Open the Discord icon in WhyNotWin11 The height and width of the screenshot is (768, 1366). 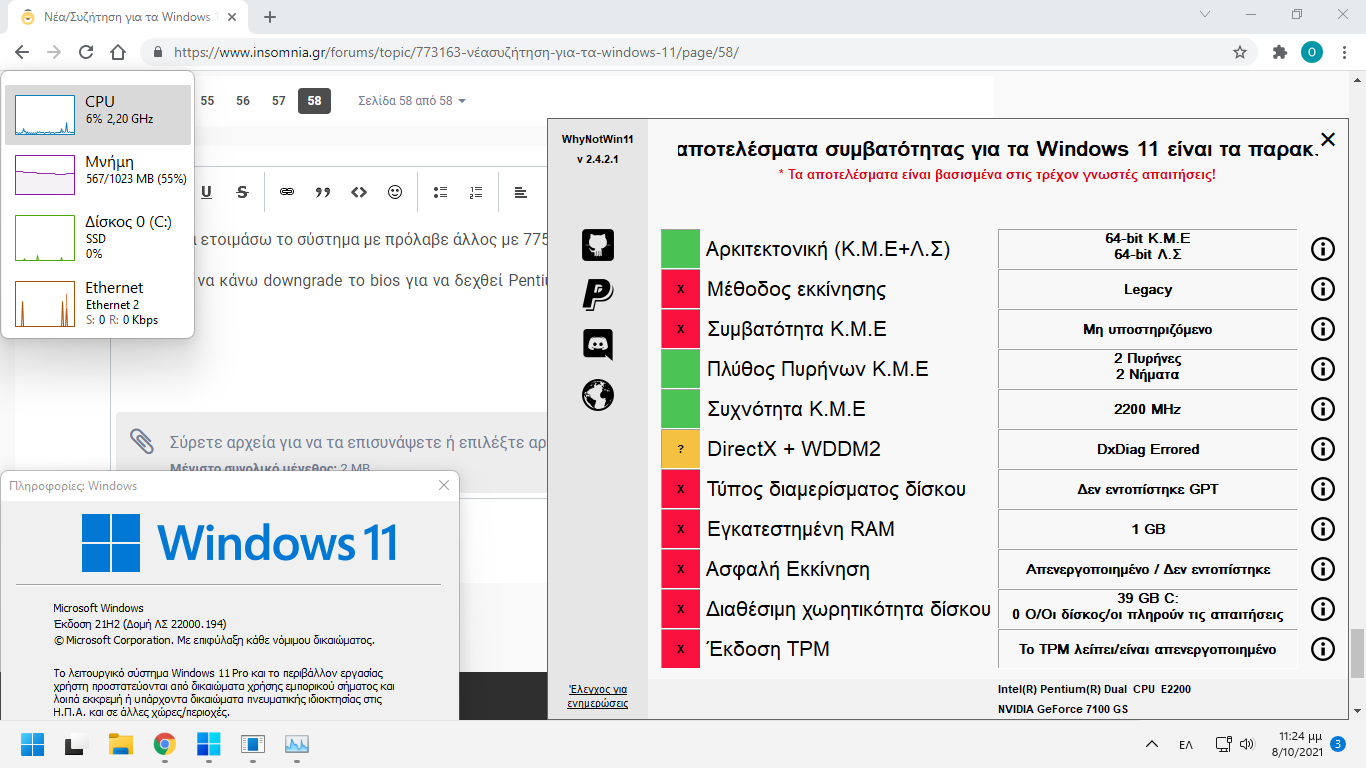tap(598, 345)
